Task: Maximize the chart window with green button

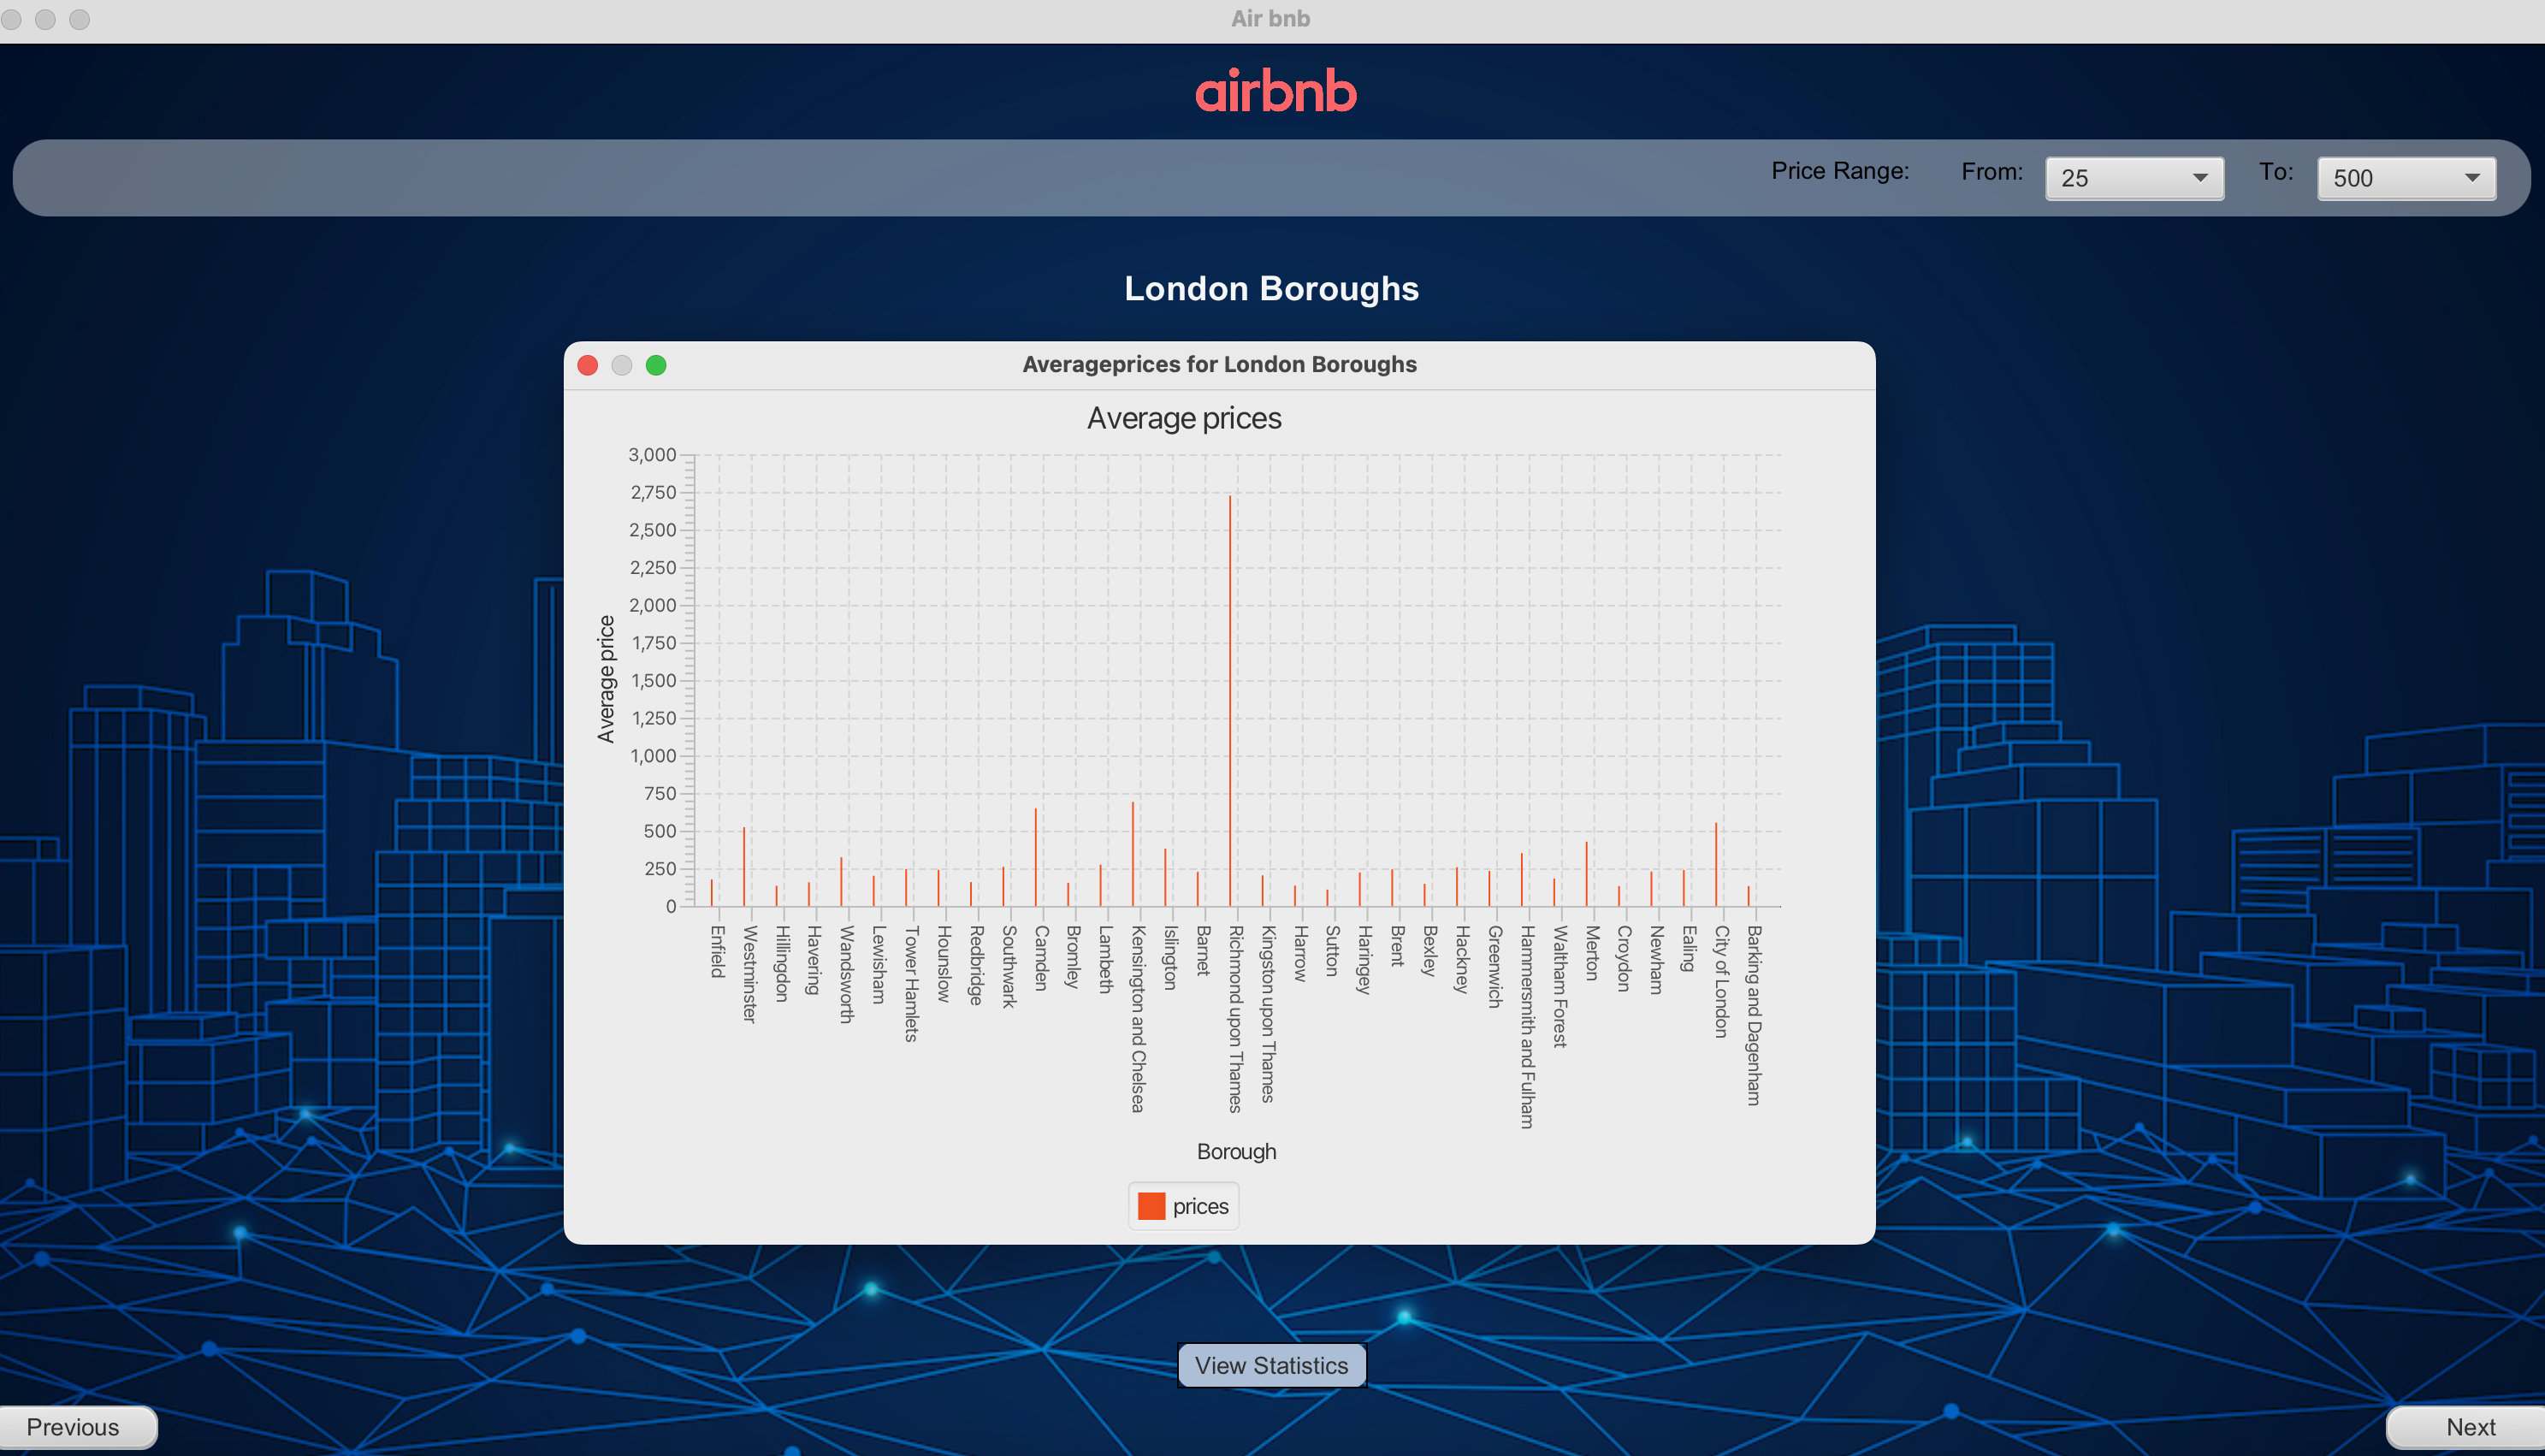Action: click(656, 365)
